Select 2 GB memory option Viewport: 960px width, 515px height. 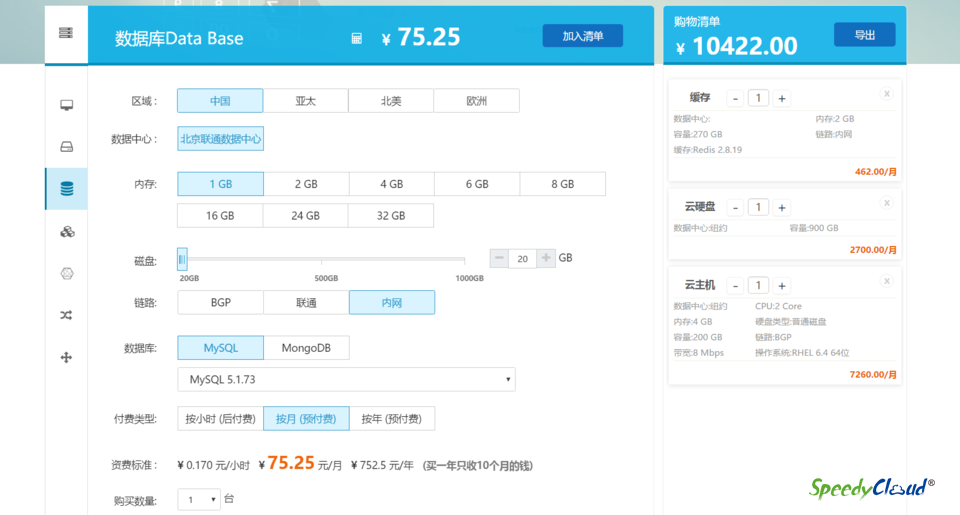[306, 184]
